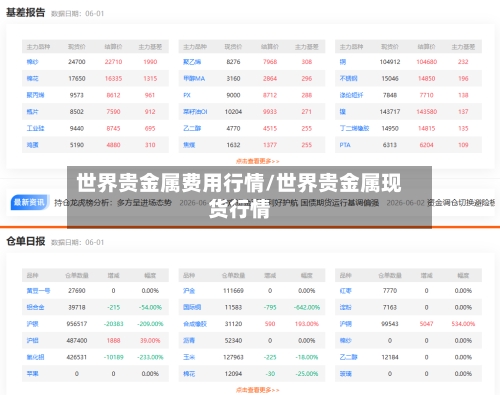The width and height of the screenshot is (500, 395).
Task: Open the 黄豆一号 warehouse receipt link
Action: (38, 291)
